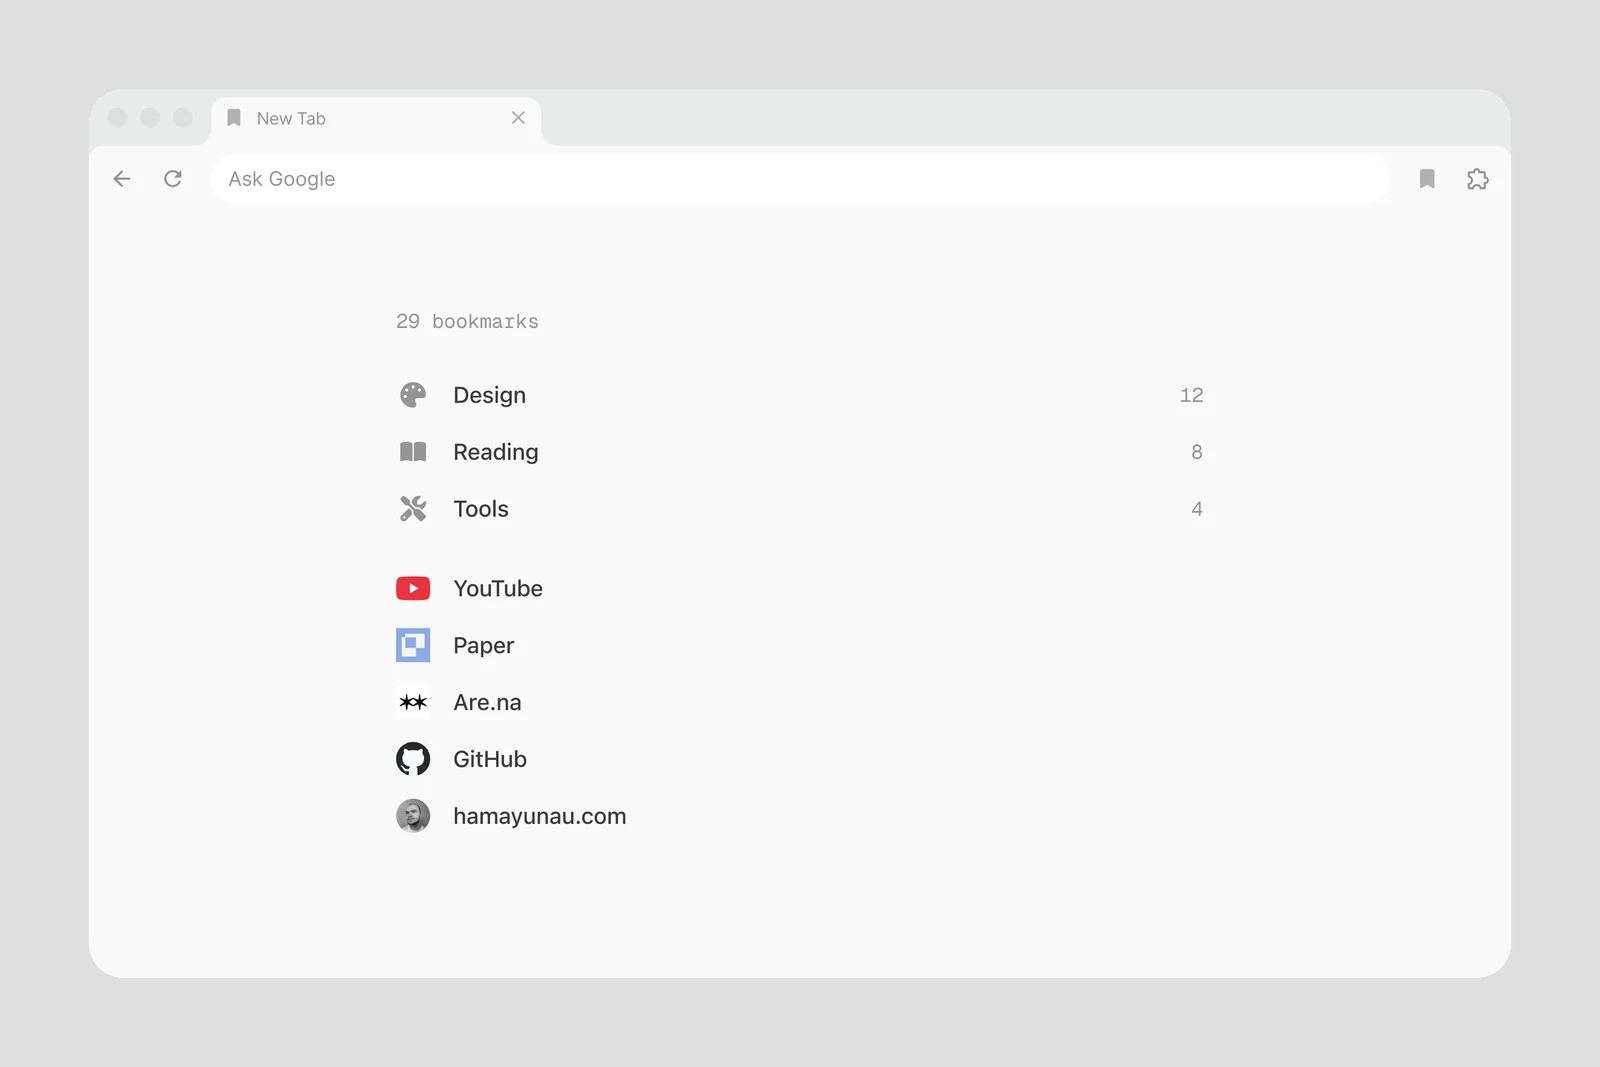
Task: Focus the Ask Google search field
Action: [x=800, y=179]
